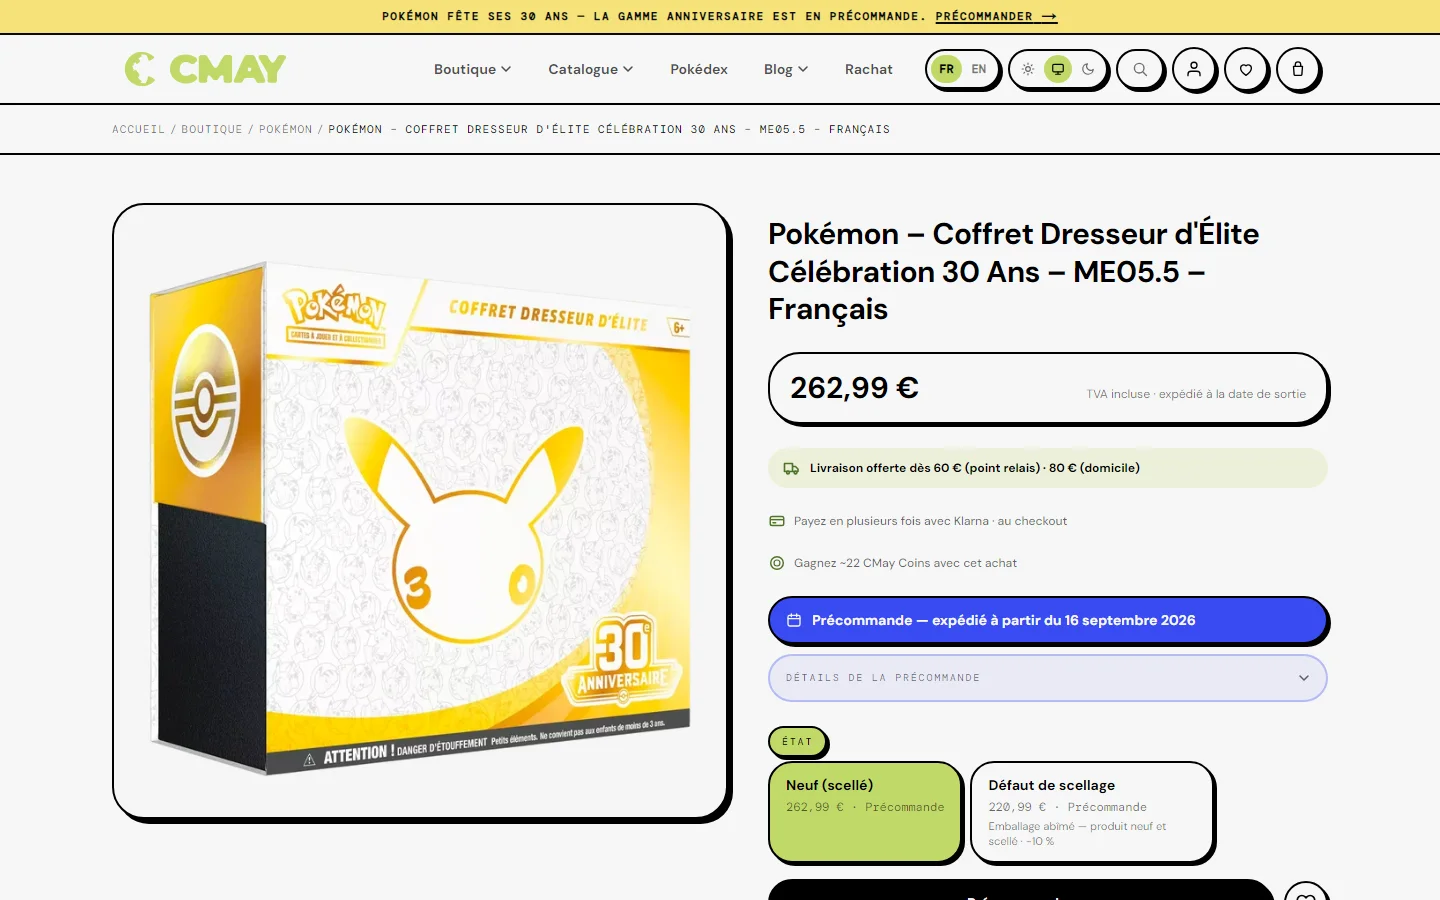
Task: Switch to light theme sun icon
Action: [1028, 69]
